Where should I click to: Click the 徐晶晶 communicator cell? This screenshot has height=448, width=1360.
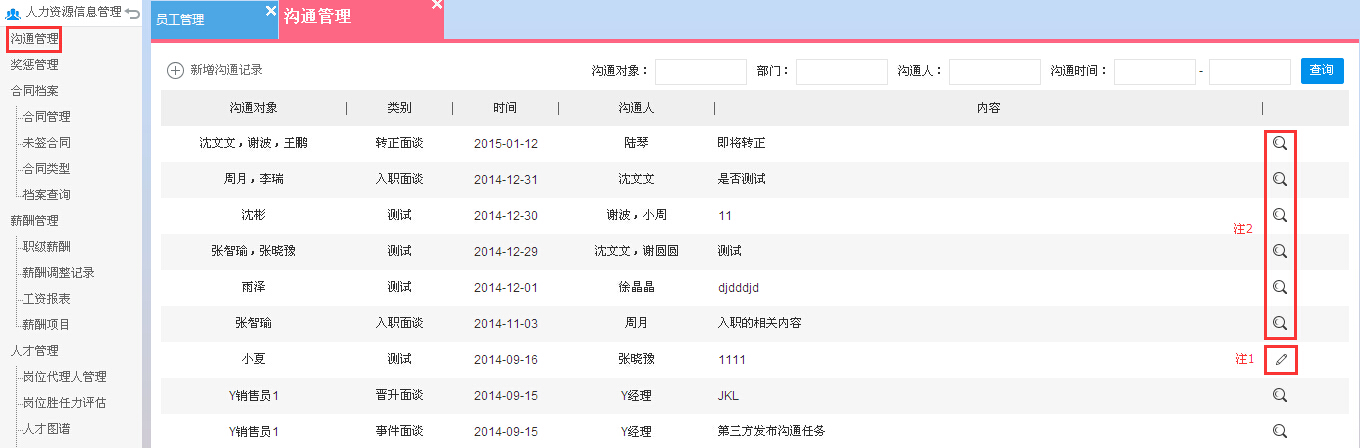click(x=636, y=287)
